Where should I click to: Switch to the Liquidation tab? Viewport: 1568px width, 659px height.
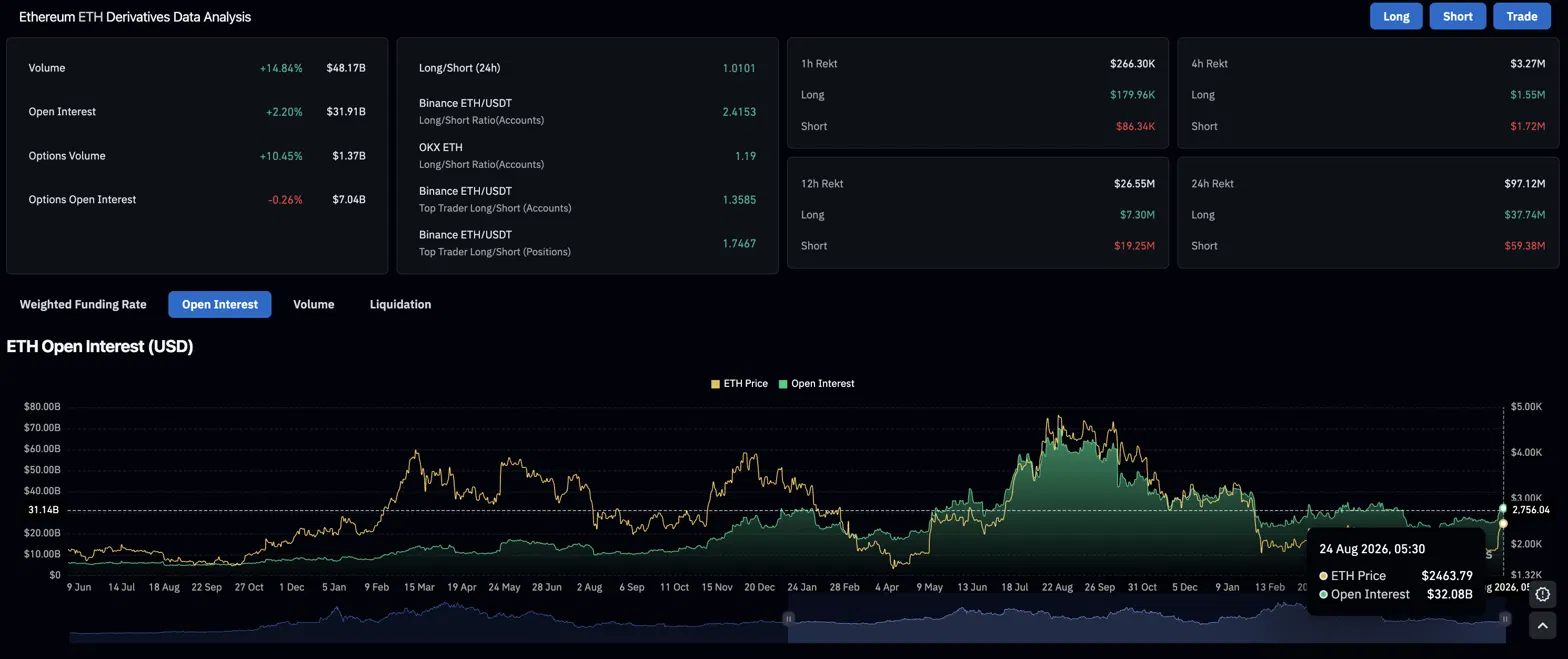point(400,304)
